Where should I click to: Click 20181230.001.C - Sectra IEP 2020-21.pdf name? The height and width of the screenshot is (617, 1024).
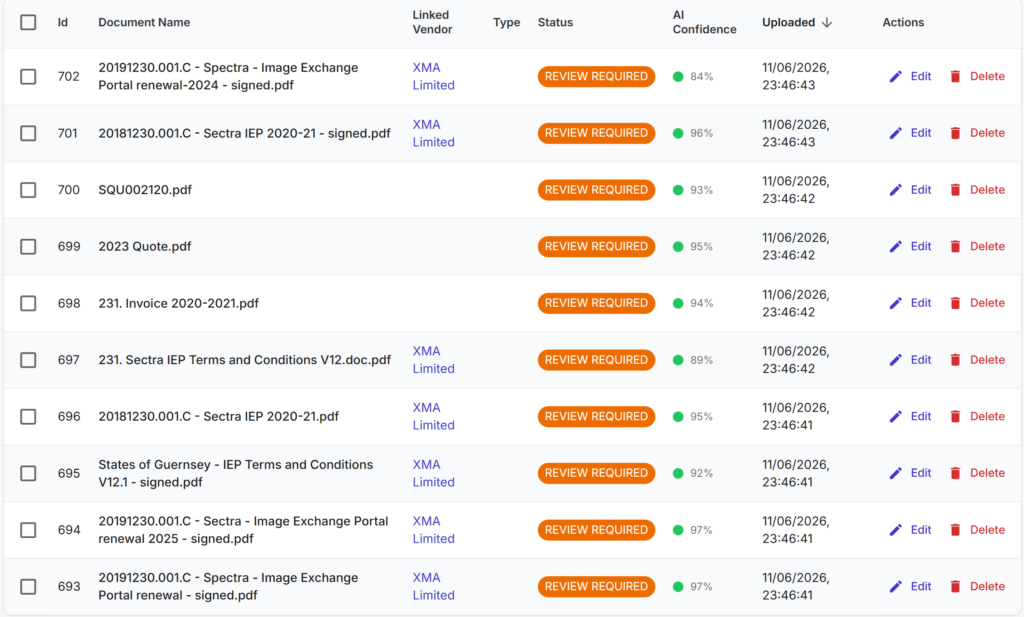218,417
